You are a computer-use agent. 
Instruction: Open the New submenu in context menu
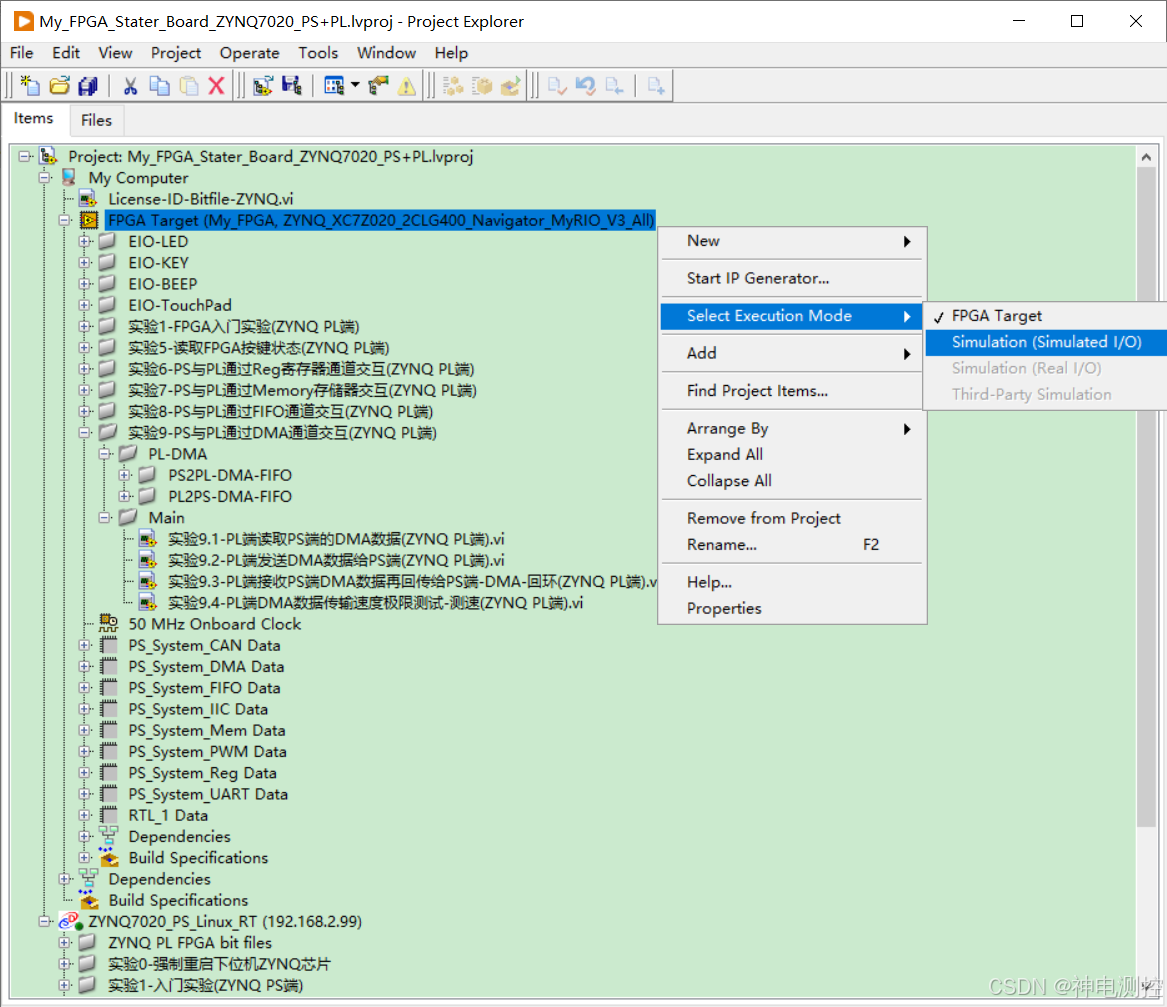[x=792, y=240]
